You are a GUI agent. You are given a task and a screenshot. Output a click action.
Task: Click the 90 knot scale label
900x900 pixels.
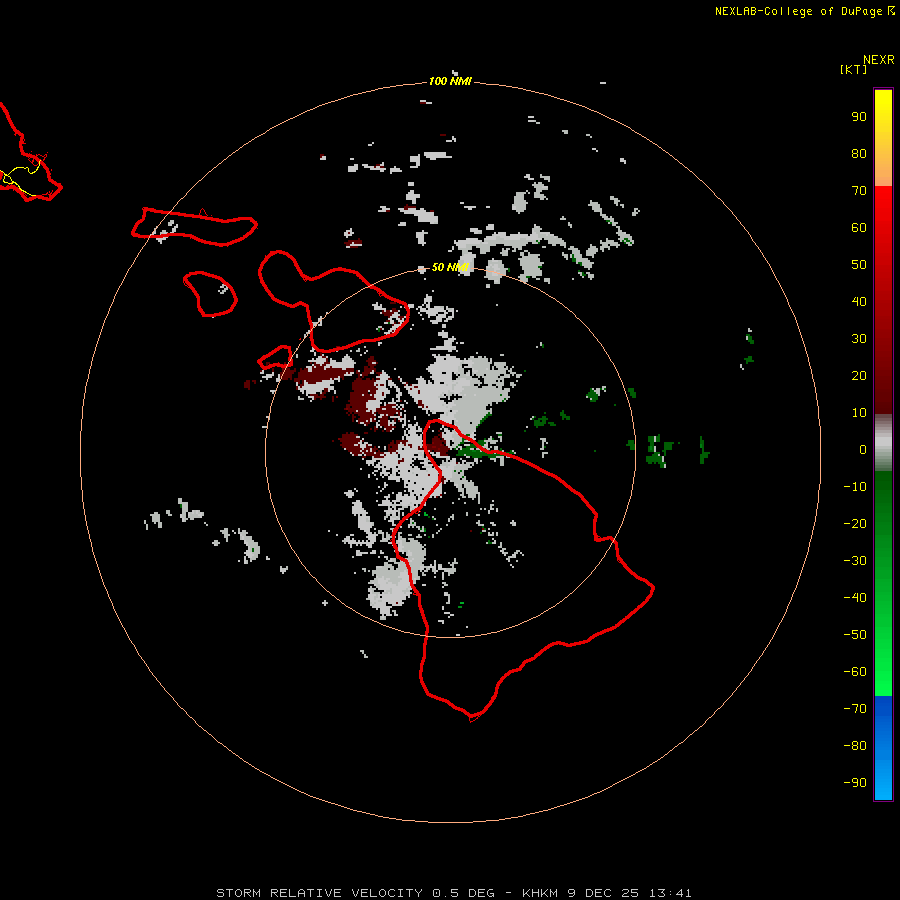tap(859, 117)
